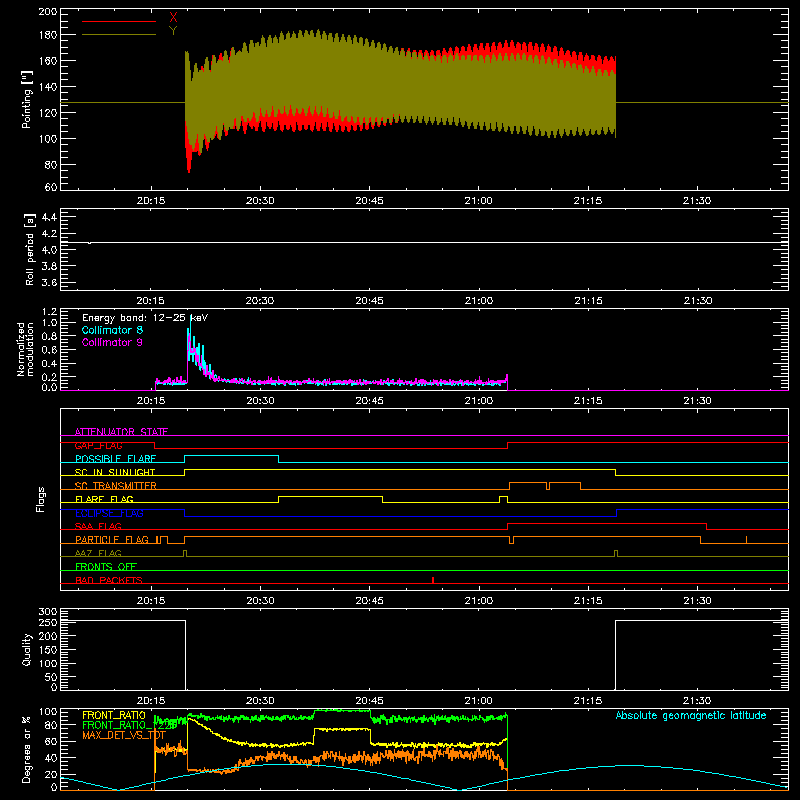
Task: Click the green FRONT_RATIO_1225 legend entry
Action: pyautogui.click(x=129, y=725)
